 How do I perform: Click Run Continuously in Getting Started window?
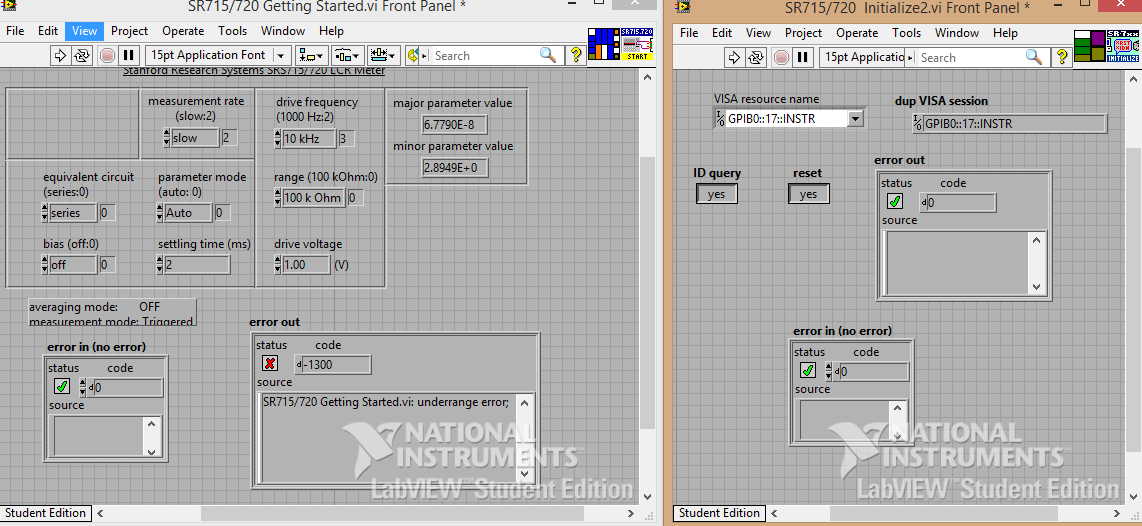(82, 55)
